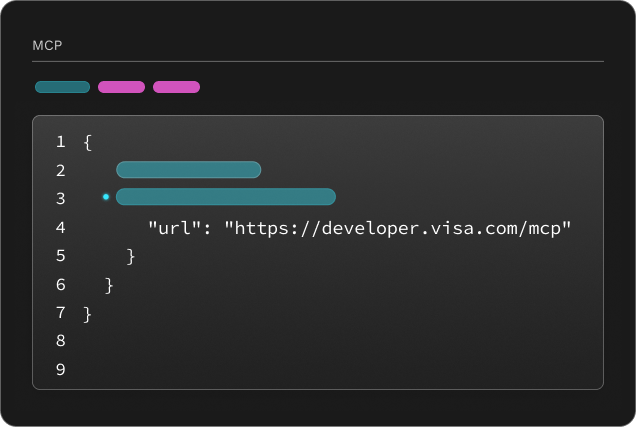Click line number 8 in the gutter
This screenshot has height=427, width=636.
[60, 341]
